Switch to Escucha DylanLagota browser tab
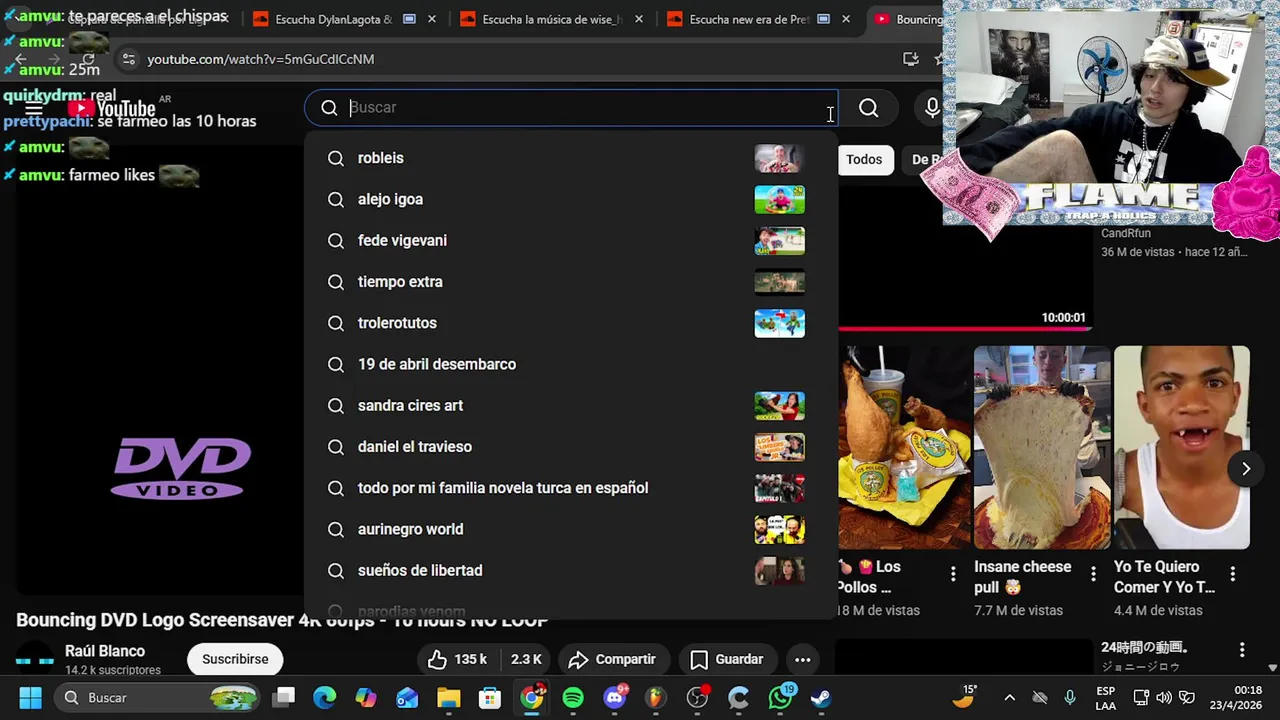Screen dimensions: 1280x720 tap(335, 19)
